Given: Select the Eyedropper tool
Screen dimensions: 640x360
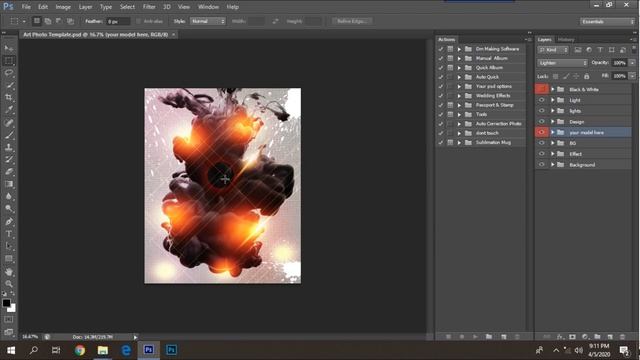Looking at the screenshot, I should coord(9,110).
